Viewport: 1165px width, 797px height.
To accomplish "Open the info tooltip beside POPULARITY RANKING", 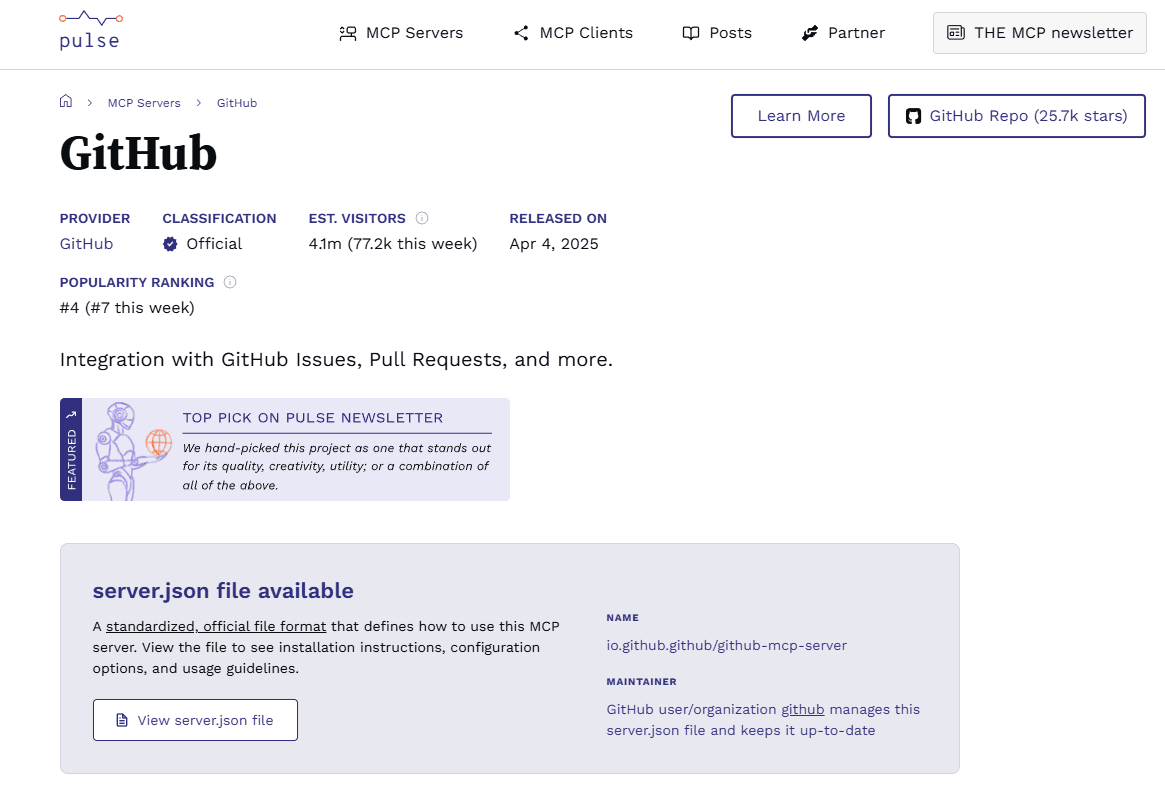I will (230, 282).
